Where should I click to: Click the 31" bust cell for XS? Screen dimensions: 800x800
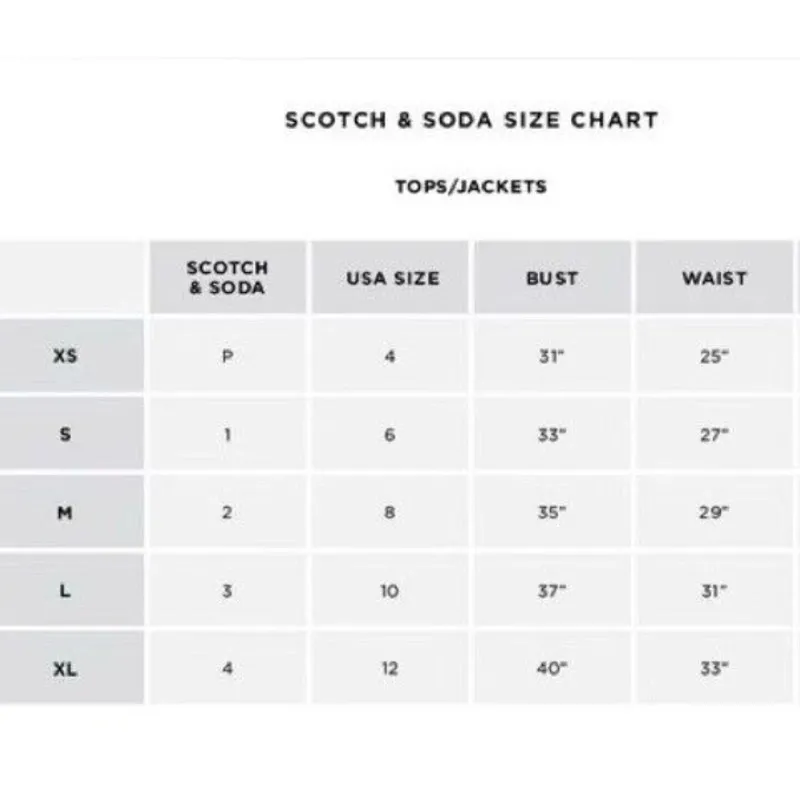click(552, 356)
